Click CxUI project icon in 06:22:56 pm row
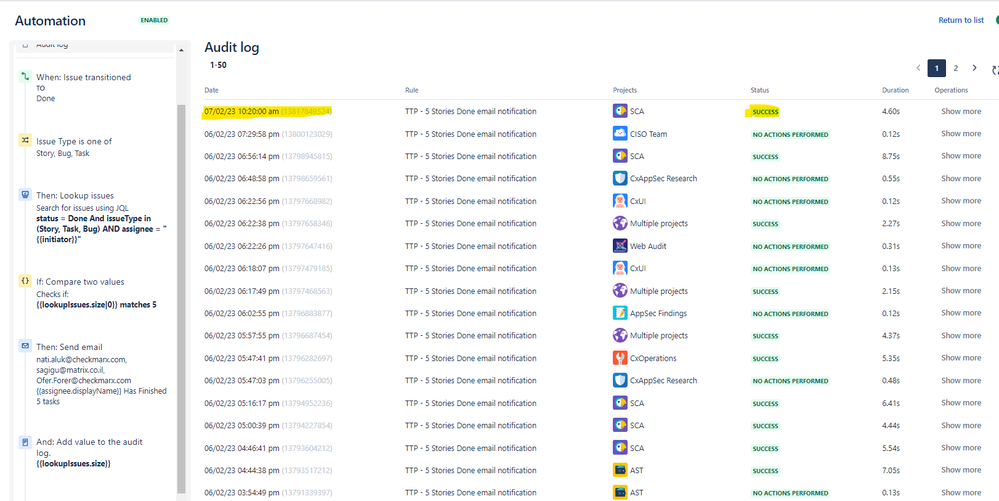Image resolution: width=999 pixels, height=501 pixels. tap(620, 201)
